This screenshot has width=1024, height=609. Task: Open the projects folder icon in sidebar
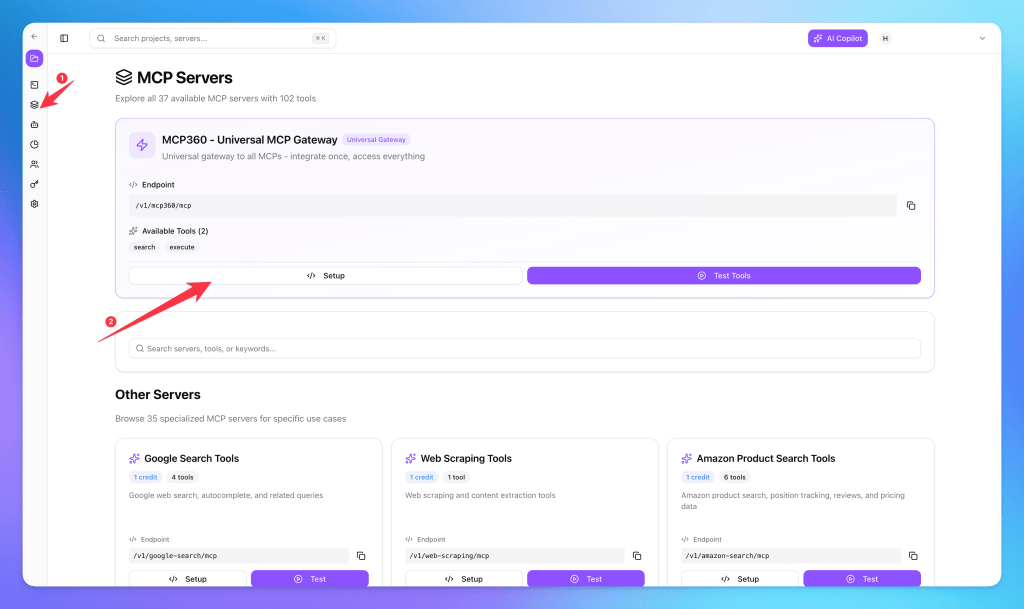click(34, 59)
